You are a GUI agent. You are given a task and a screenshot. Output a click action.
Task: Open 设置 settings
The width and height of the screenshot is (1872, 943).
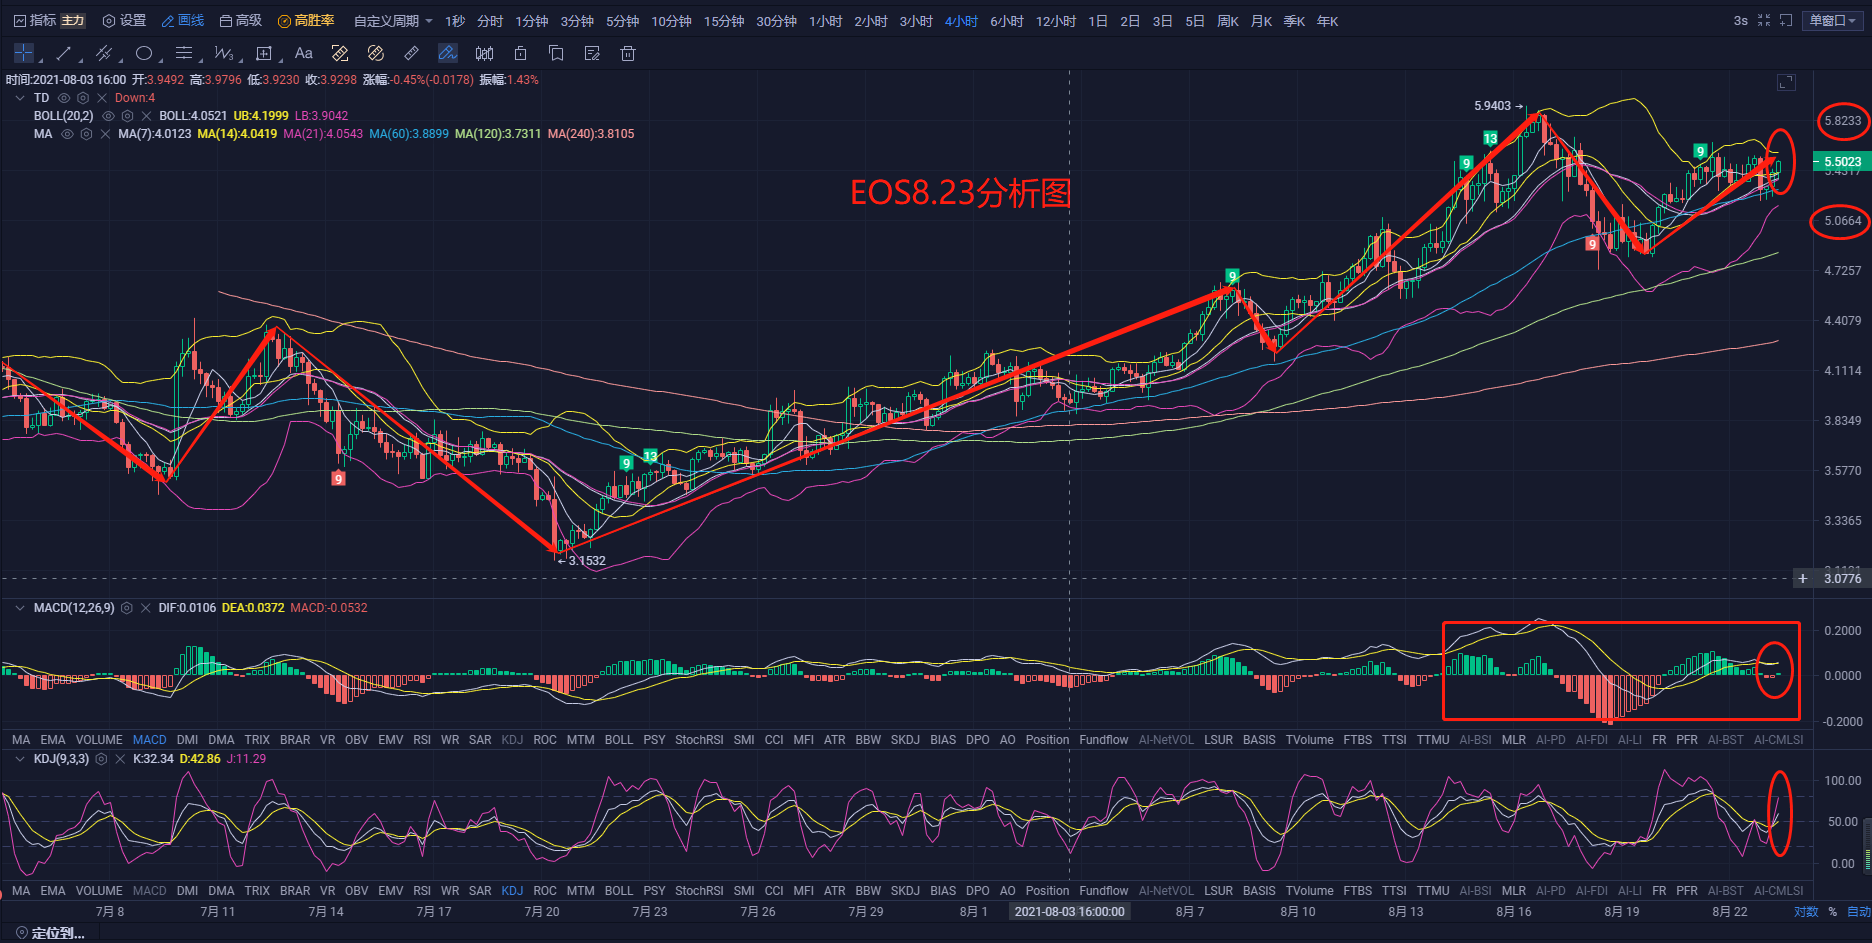(x=125, y=21)
